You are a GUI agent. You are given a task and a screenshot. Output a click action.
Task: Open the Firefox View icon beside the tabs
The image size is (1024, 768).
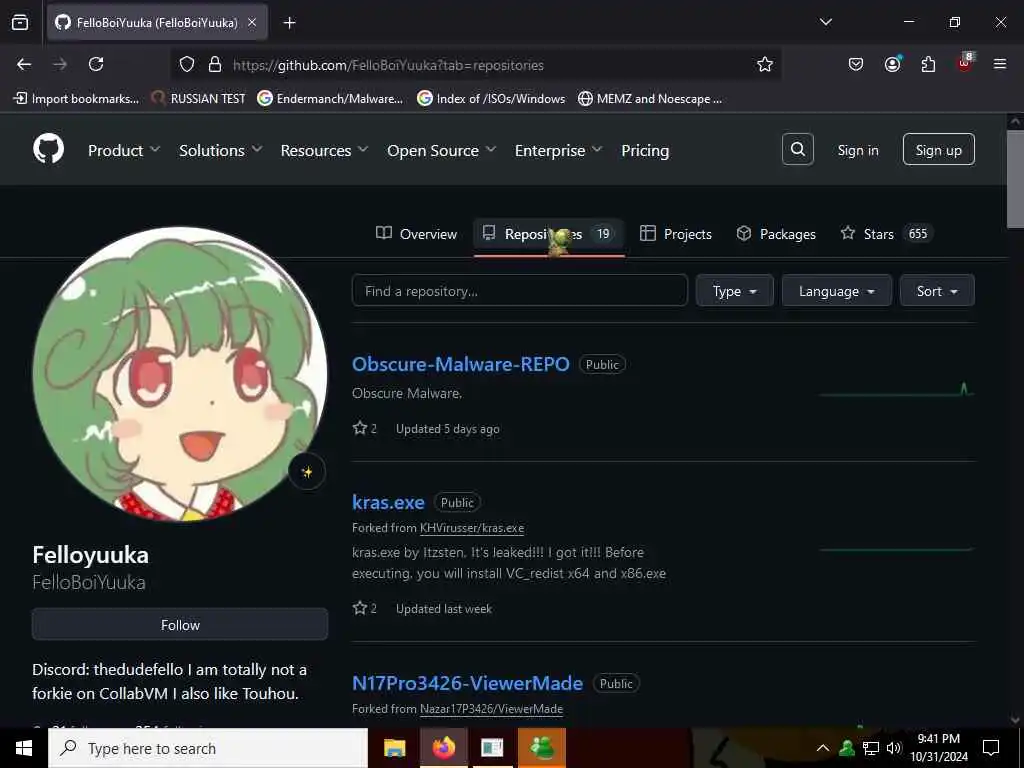[20, 22]
